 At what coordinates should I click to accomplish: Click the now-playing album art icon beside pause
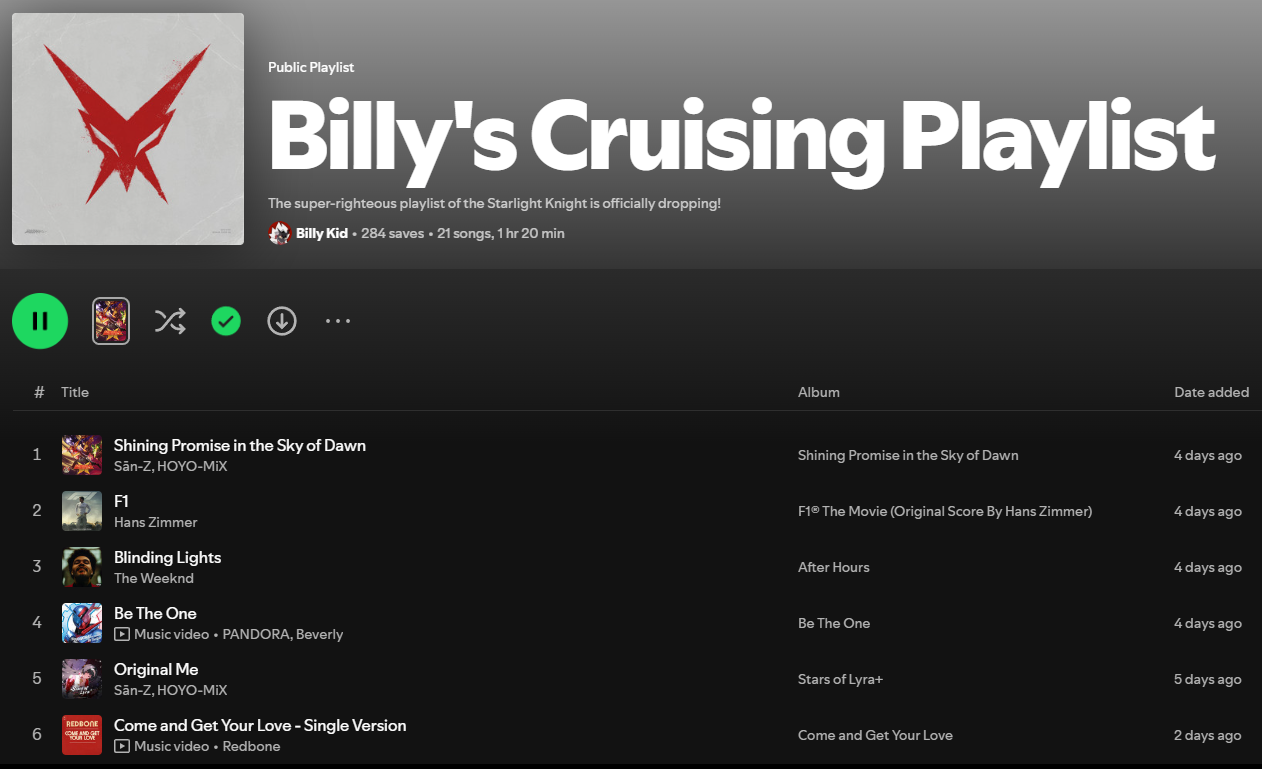tap(111, 321)
